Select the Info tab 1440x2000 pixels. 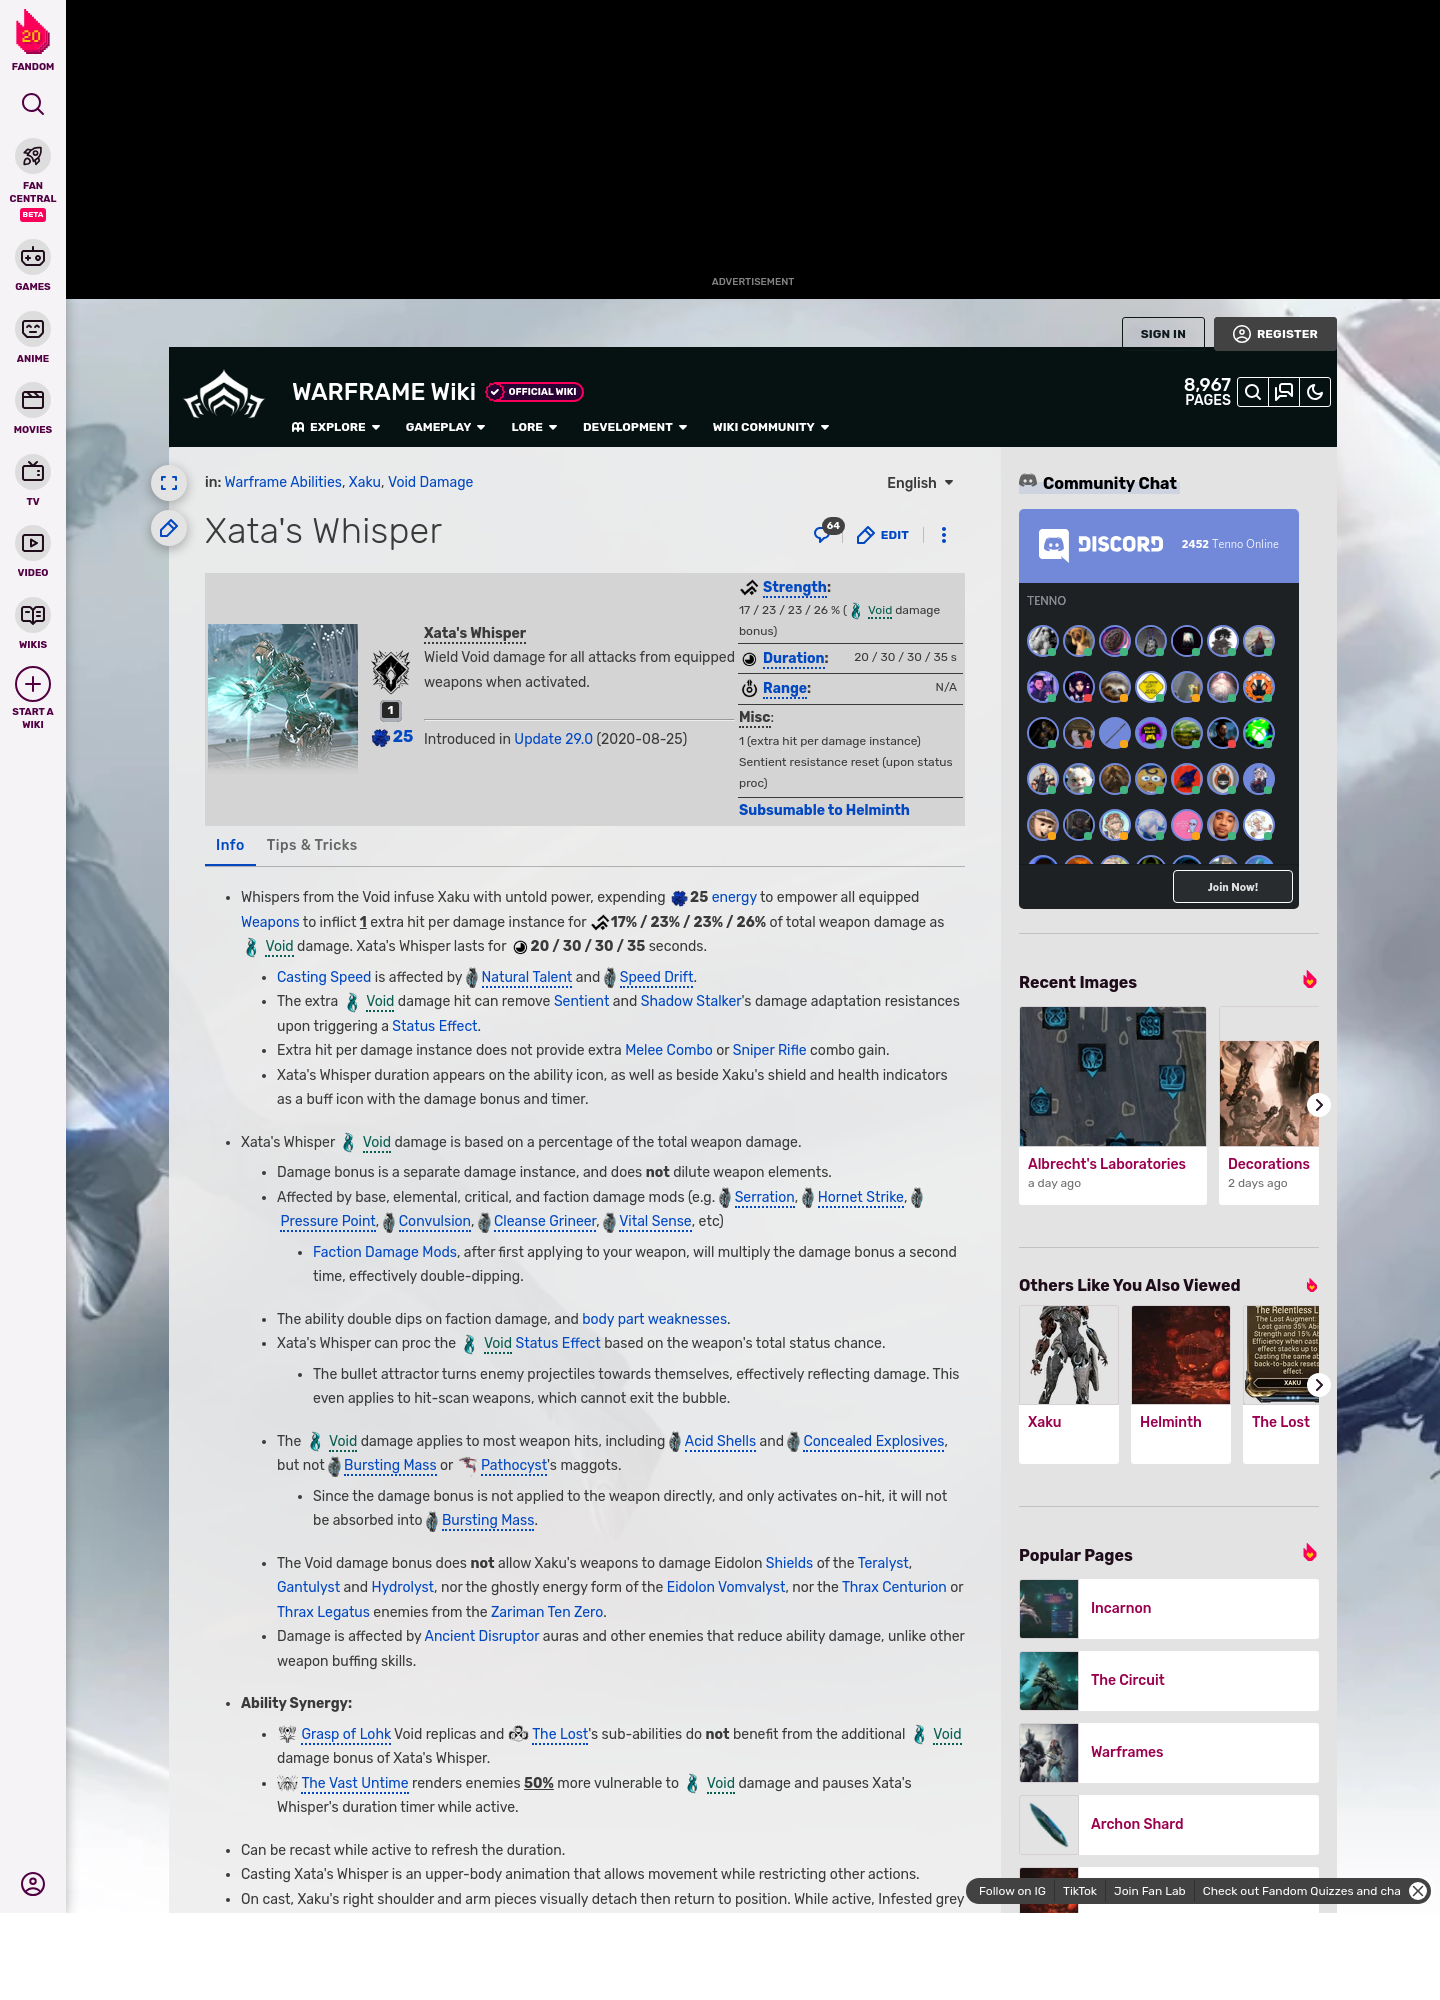point(230,845)
